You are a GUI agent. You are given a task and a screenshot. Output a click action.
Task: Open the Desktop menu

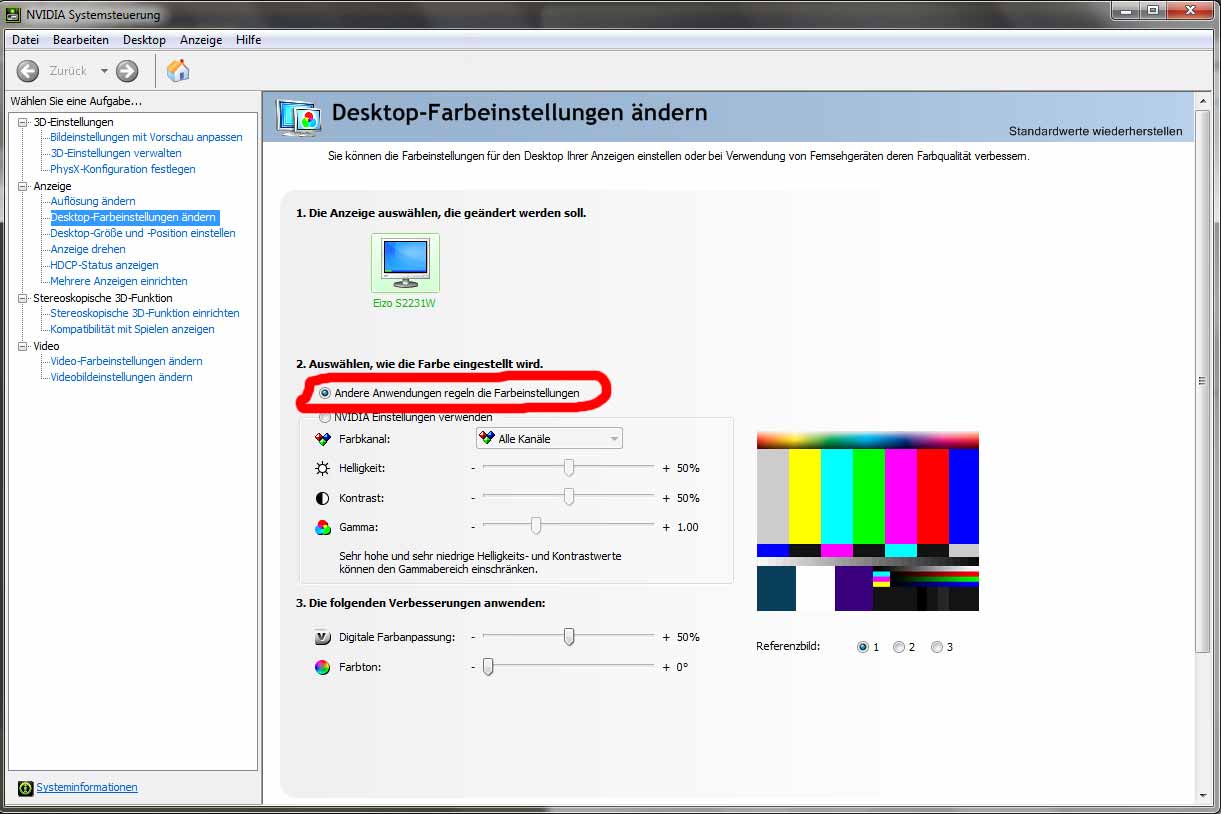[144, 40]
